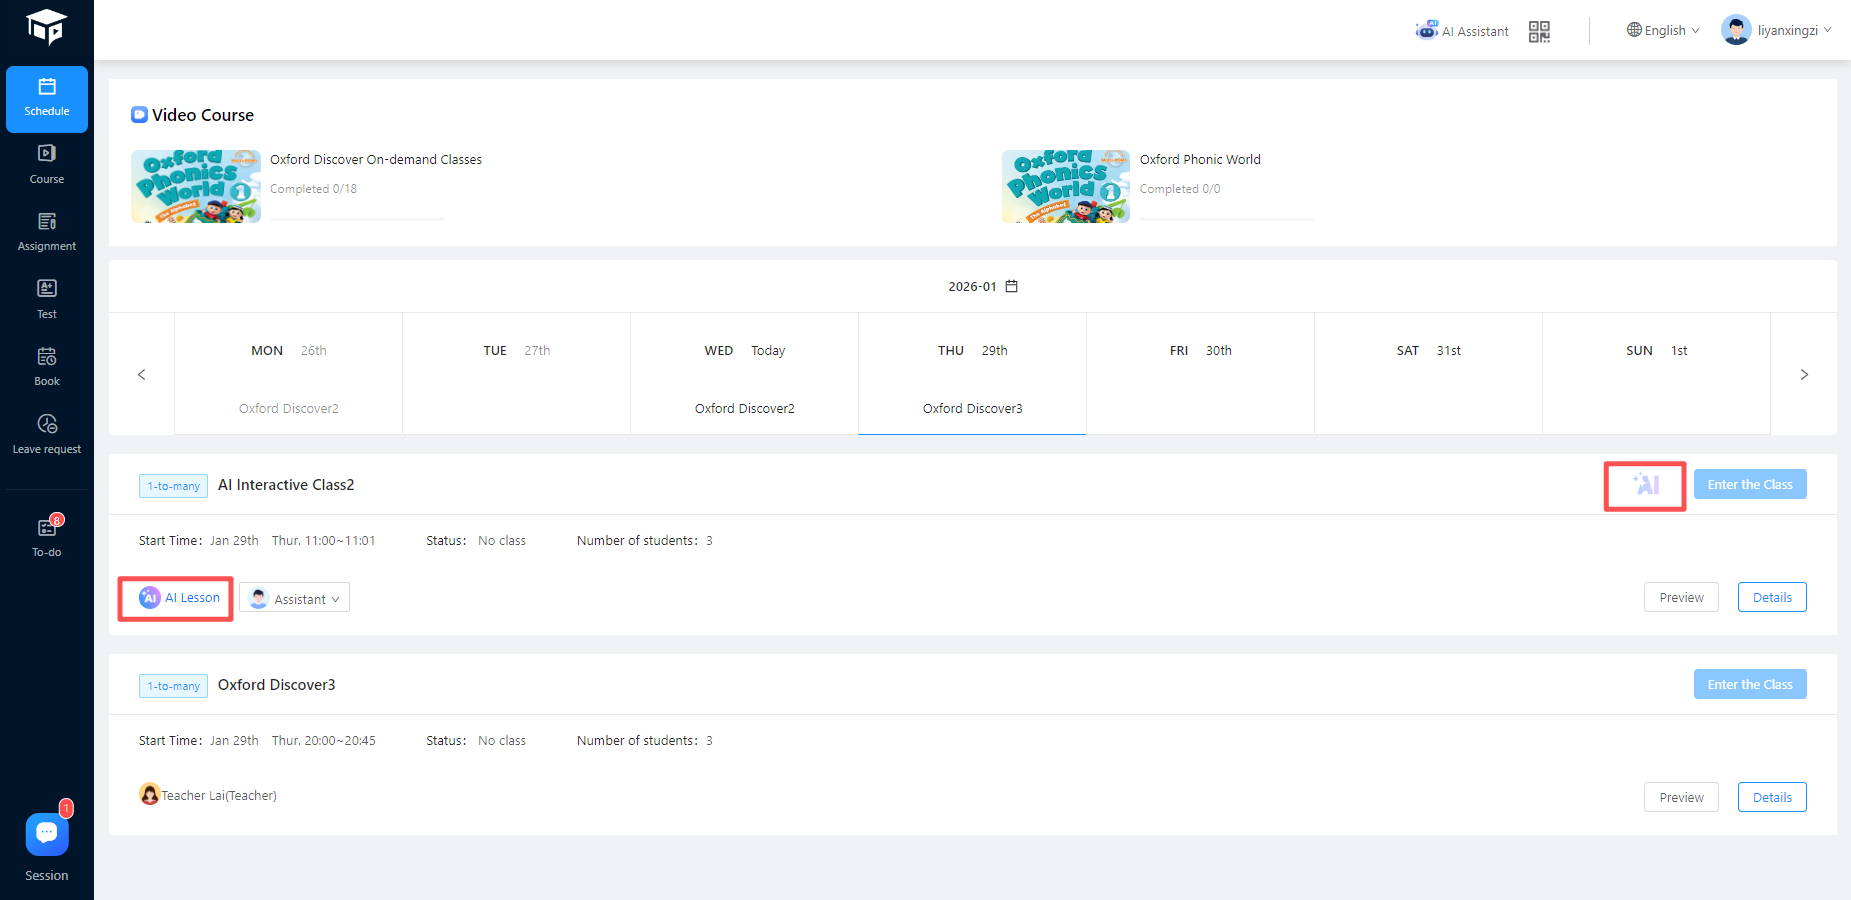
Task: Go to previous week arrow
Action: (141, 374)
